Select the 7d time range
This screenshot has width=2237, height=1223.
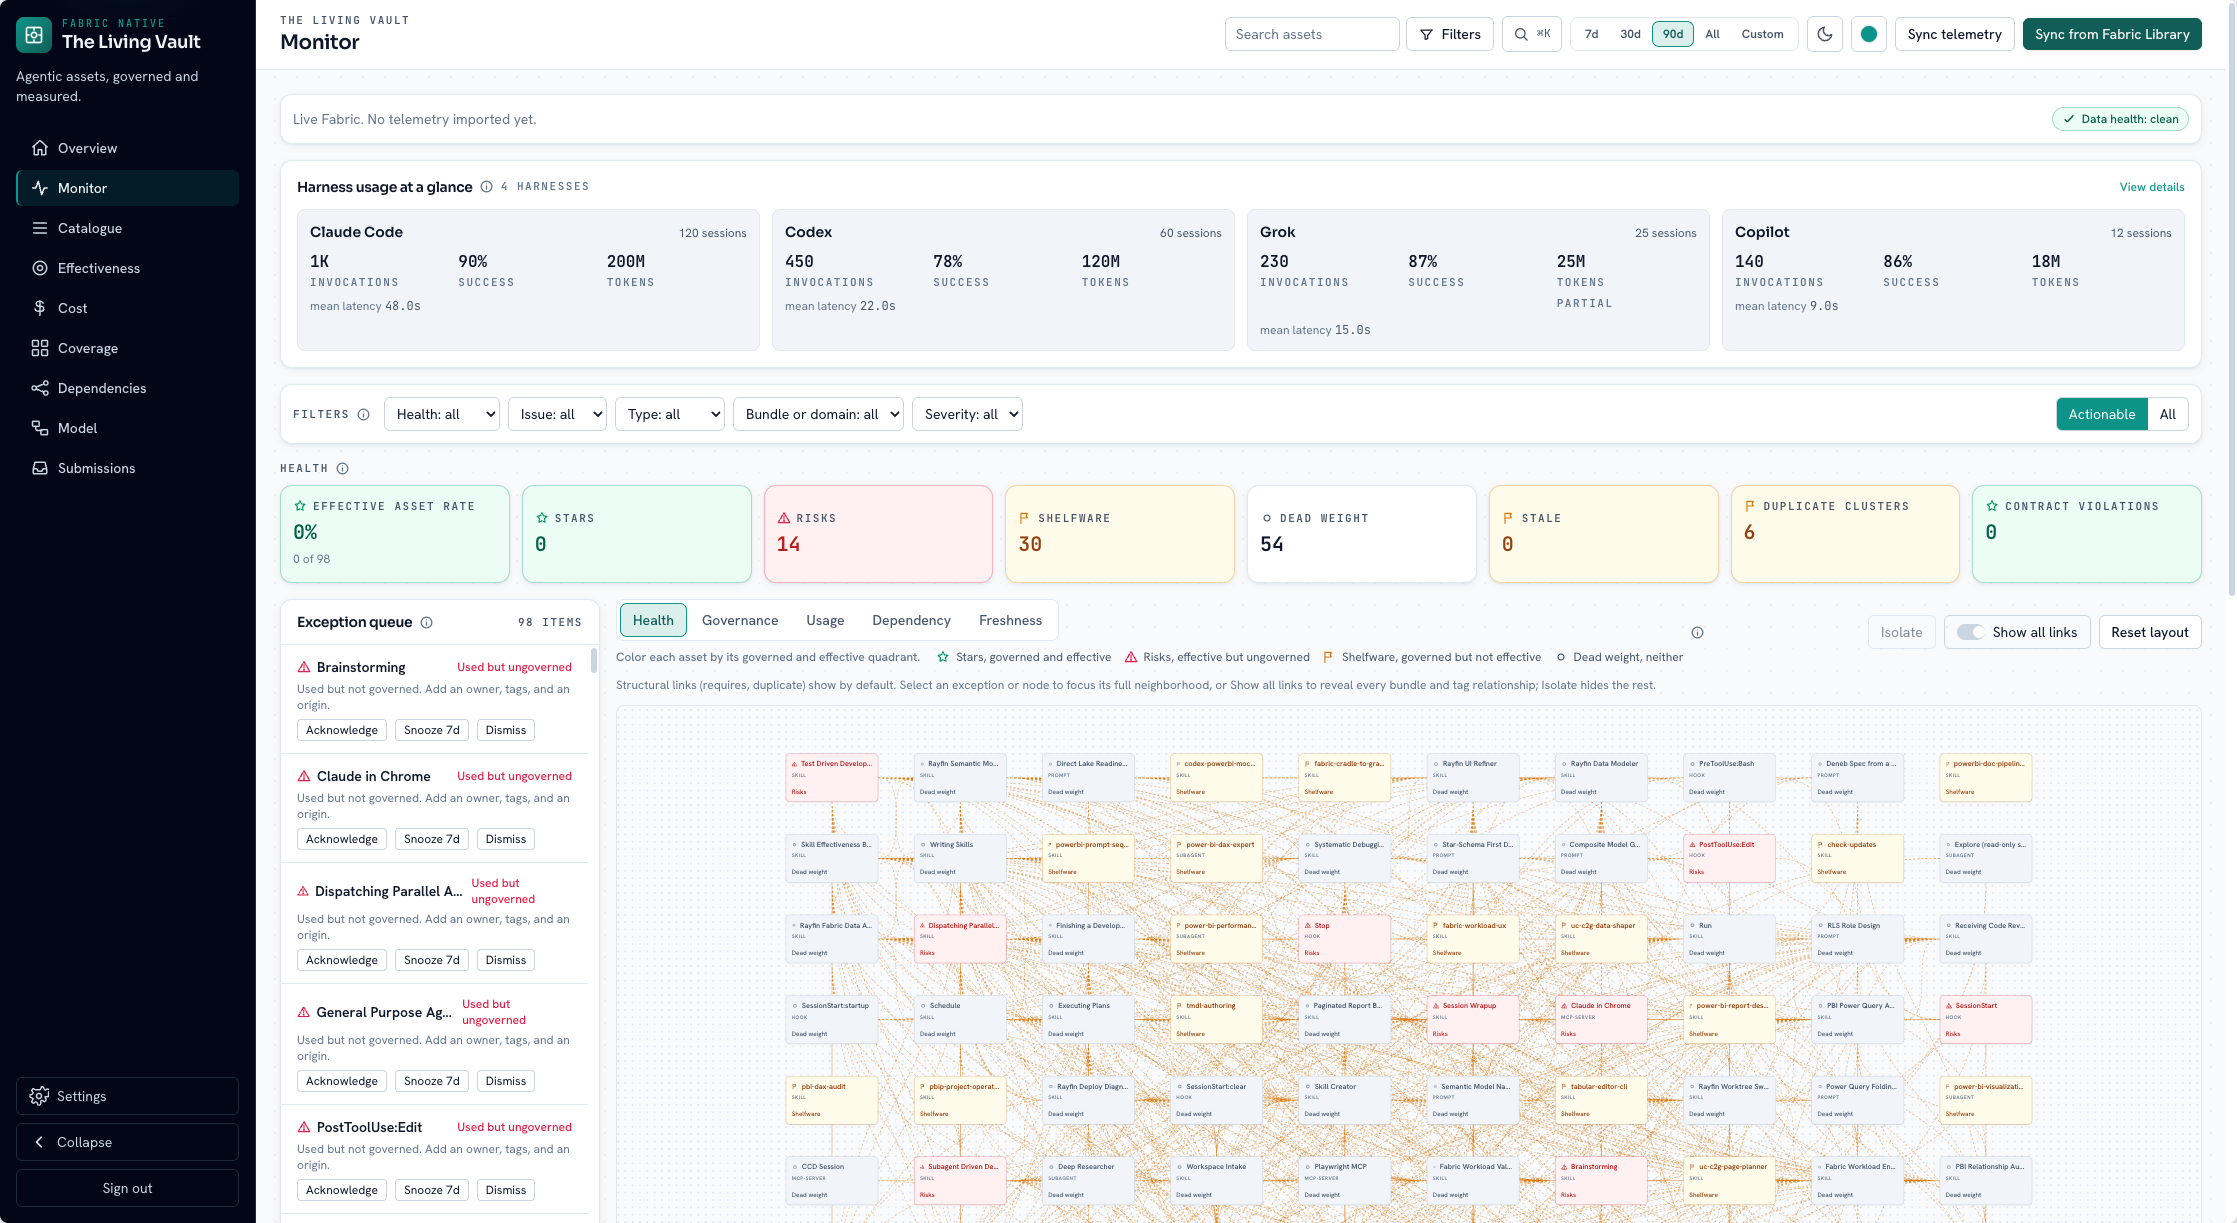[1591, 34]
